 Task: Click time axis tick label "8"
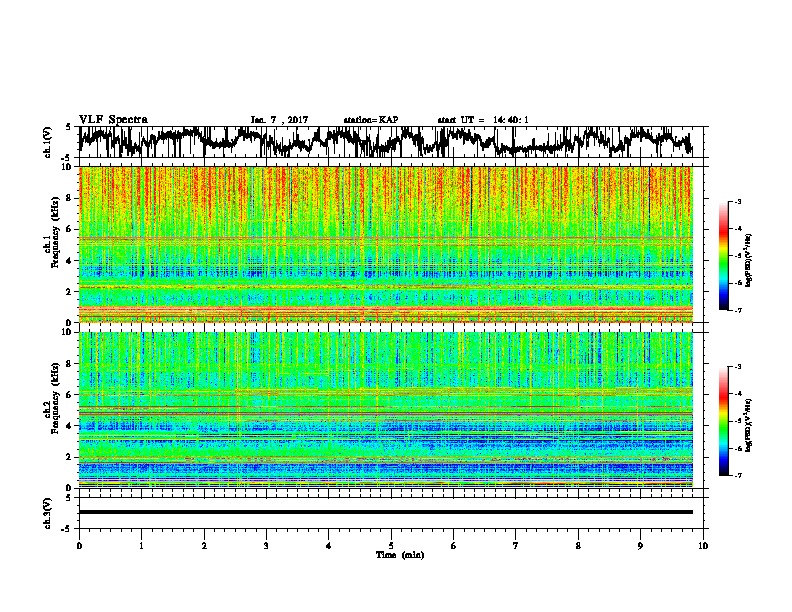coord(578,546)
